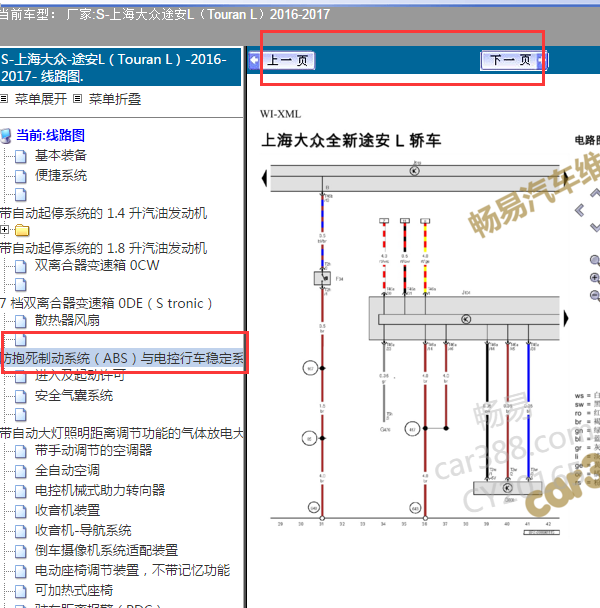Click document icon beside 收音机装置
Viewport: 600px width, 608px height.
point(21,511)
